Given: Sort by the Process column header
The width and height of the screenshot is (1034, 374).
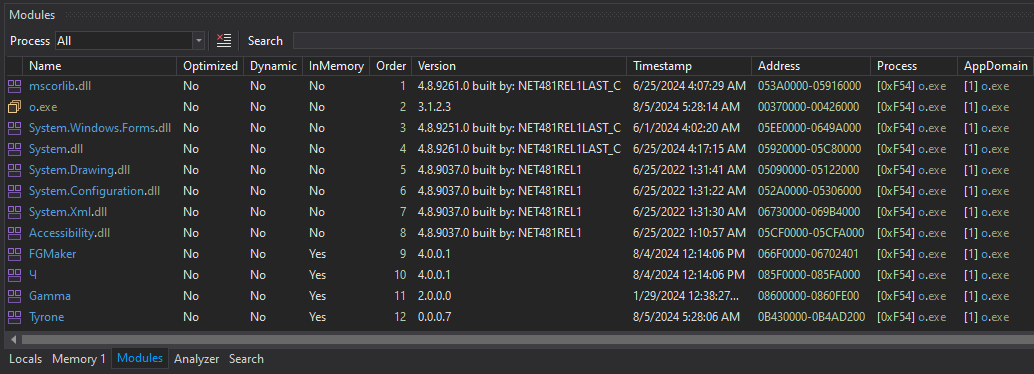Looking at the screenshot, I should 913,66.
